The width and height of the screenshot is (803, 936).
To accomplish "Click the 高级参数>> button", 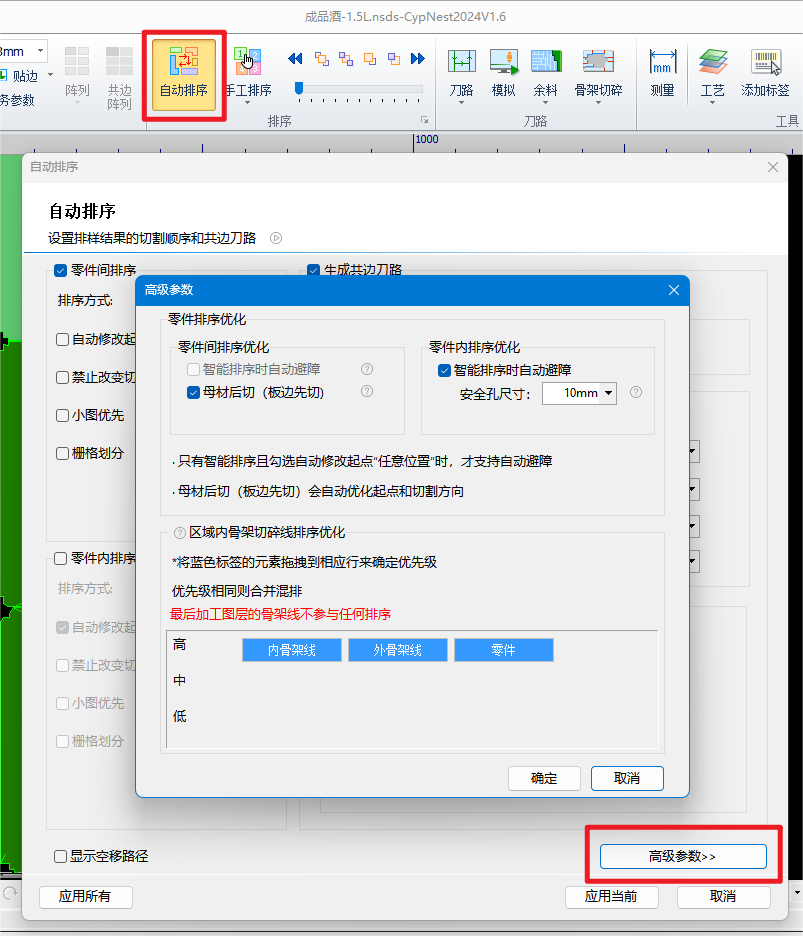I will coord(683,856).
